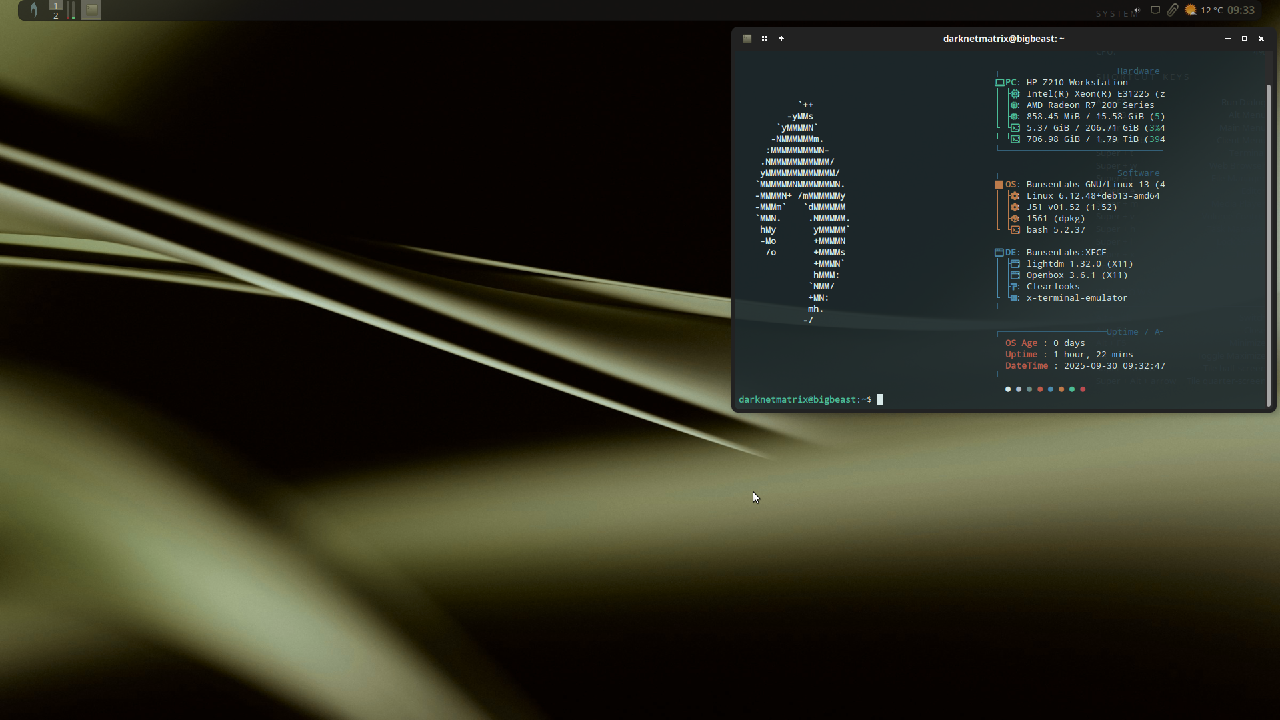Switch to workspace 1 in the pager
The image size is (1280, 720).
point(56,6)
